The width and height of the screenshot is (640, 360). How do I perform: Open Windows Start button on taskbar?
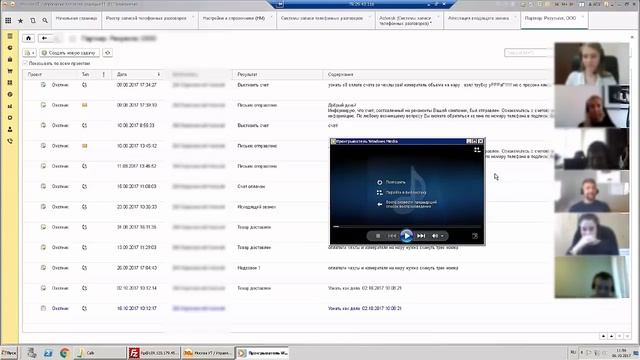9,353
